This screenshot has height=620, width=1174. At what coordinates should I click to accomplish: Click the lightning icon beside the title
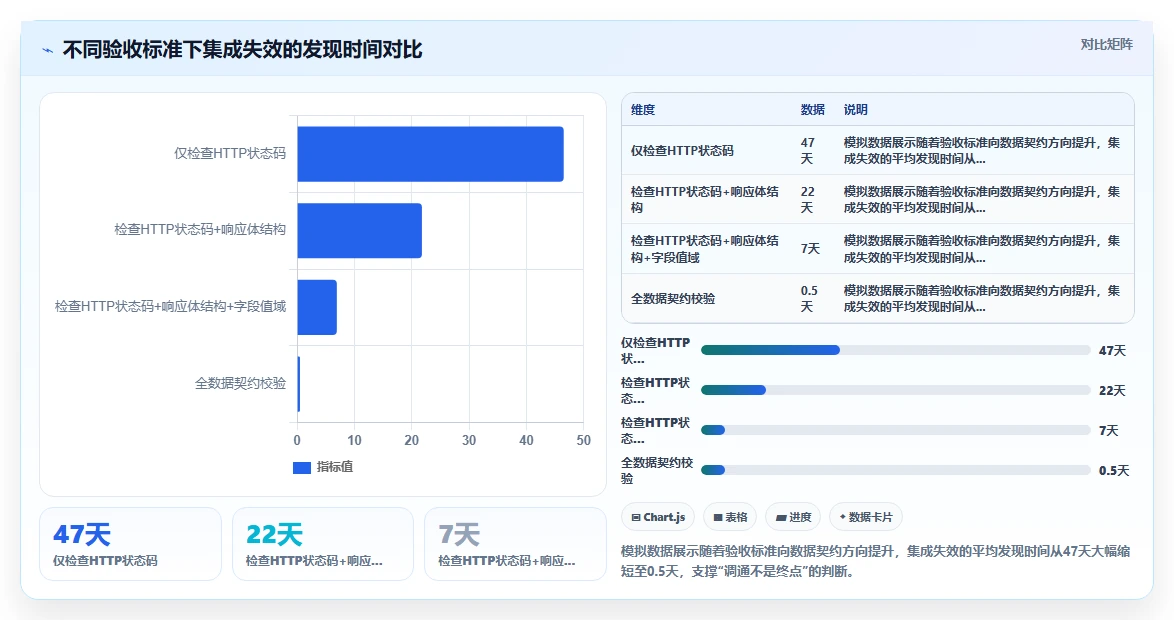tap(48, 51)
